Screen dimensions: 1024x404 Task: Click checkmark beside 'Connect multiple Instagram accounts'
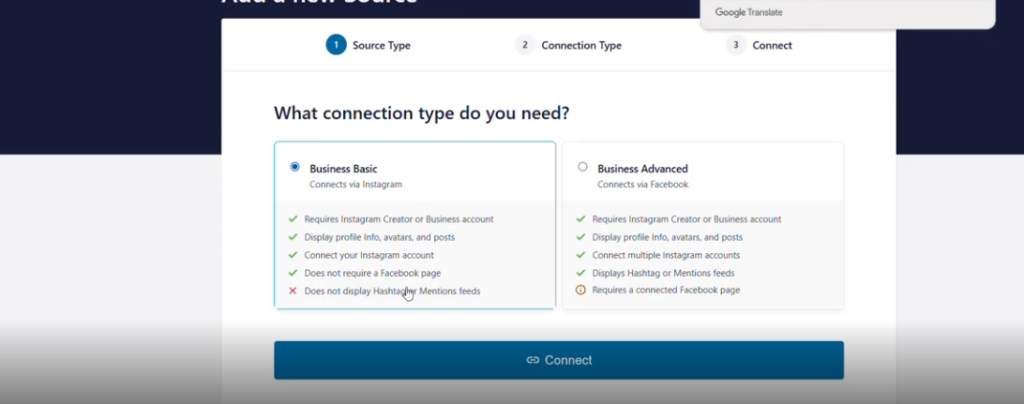tap(581, 255)
